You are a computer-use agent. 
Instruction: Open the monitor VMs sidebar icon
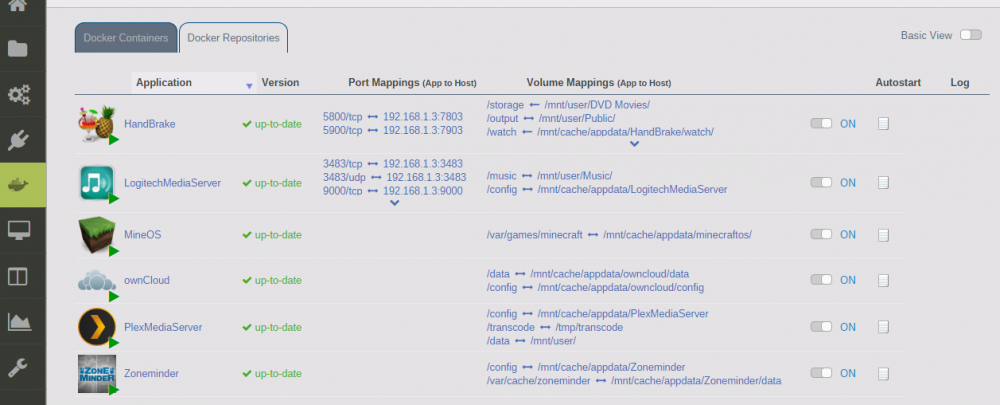(x=18, y=230)
